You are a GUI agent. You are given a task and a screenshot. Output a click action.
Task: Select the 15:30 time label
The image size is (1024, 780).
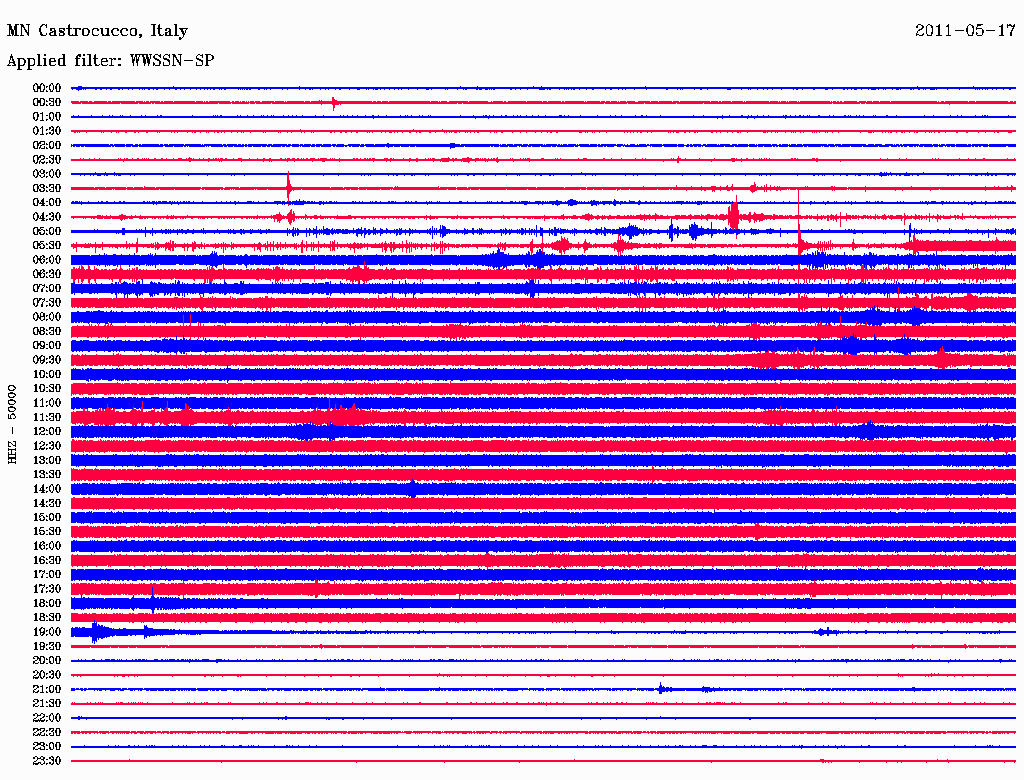(47, 531)
